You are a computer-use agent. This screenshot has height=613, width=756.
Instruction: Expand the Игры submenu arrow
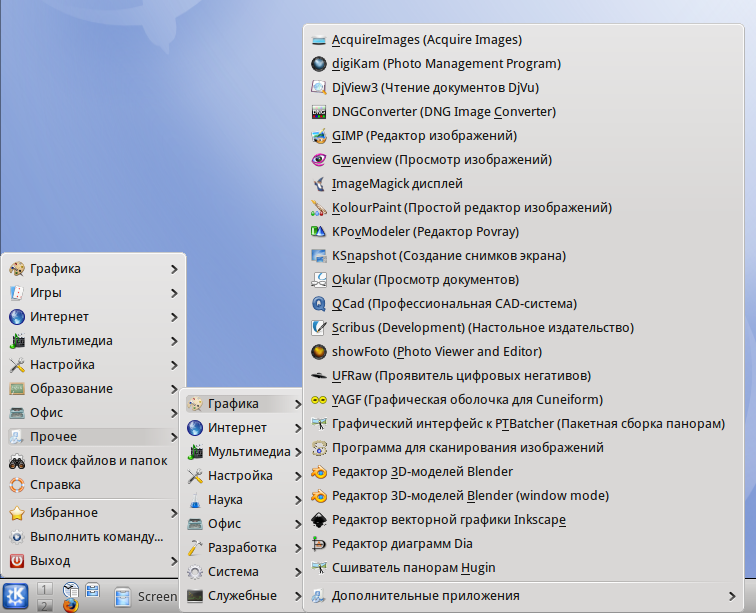(x=174, y=293)
